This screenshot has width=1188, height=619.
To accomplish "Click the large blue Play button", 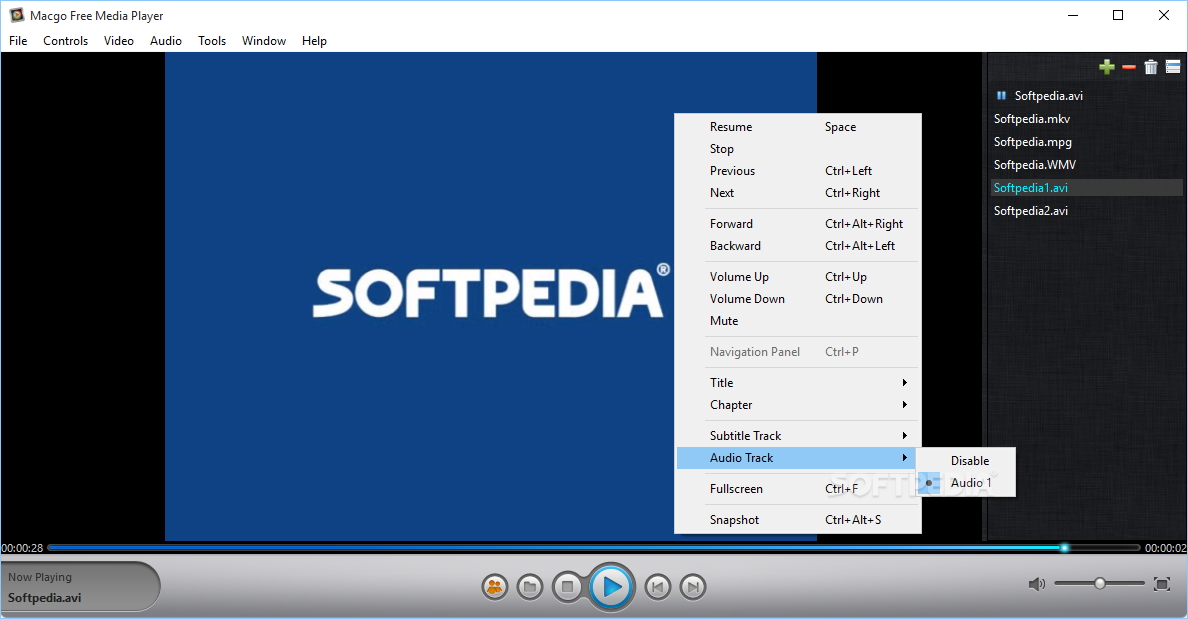I will [611, 586].
